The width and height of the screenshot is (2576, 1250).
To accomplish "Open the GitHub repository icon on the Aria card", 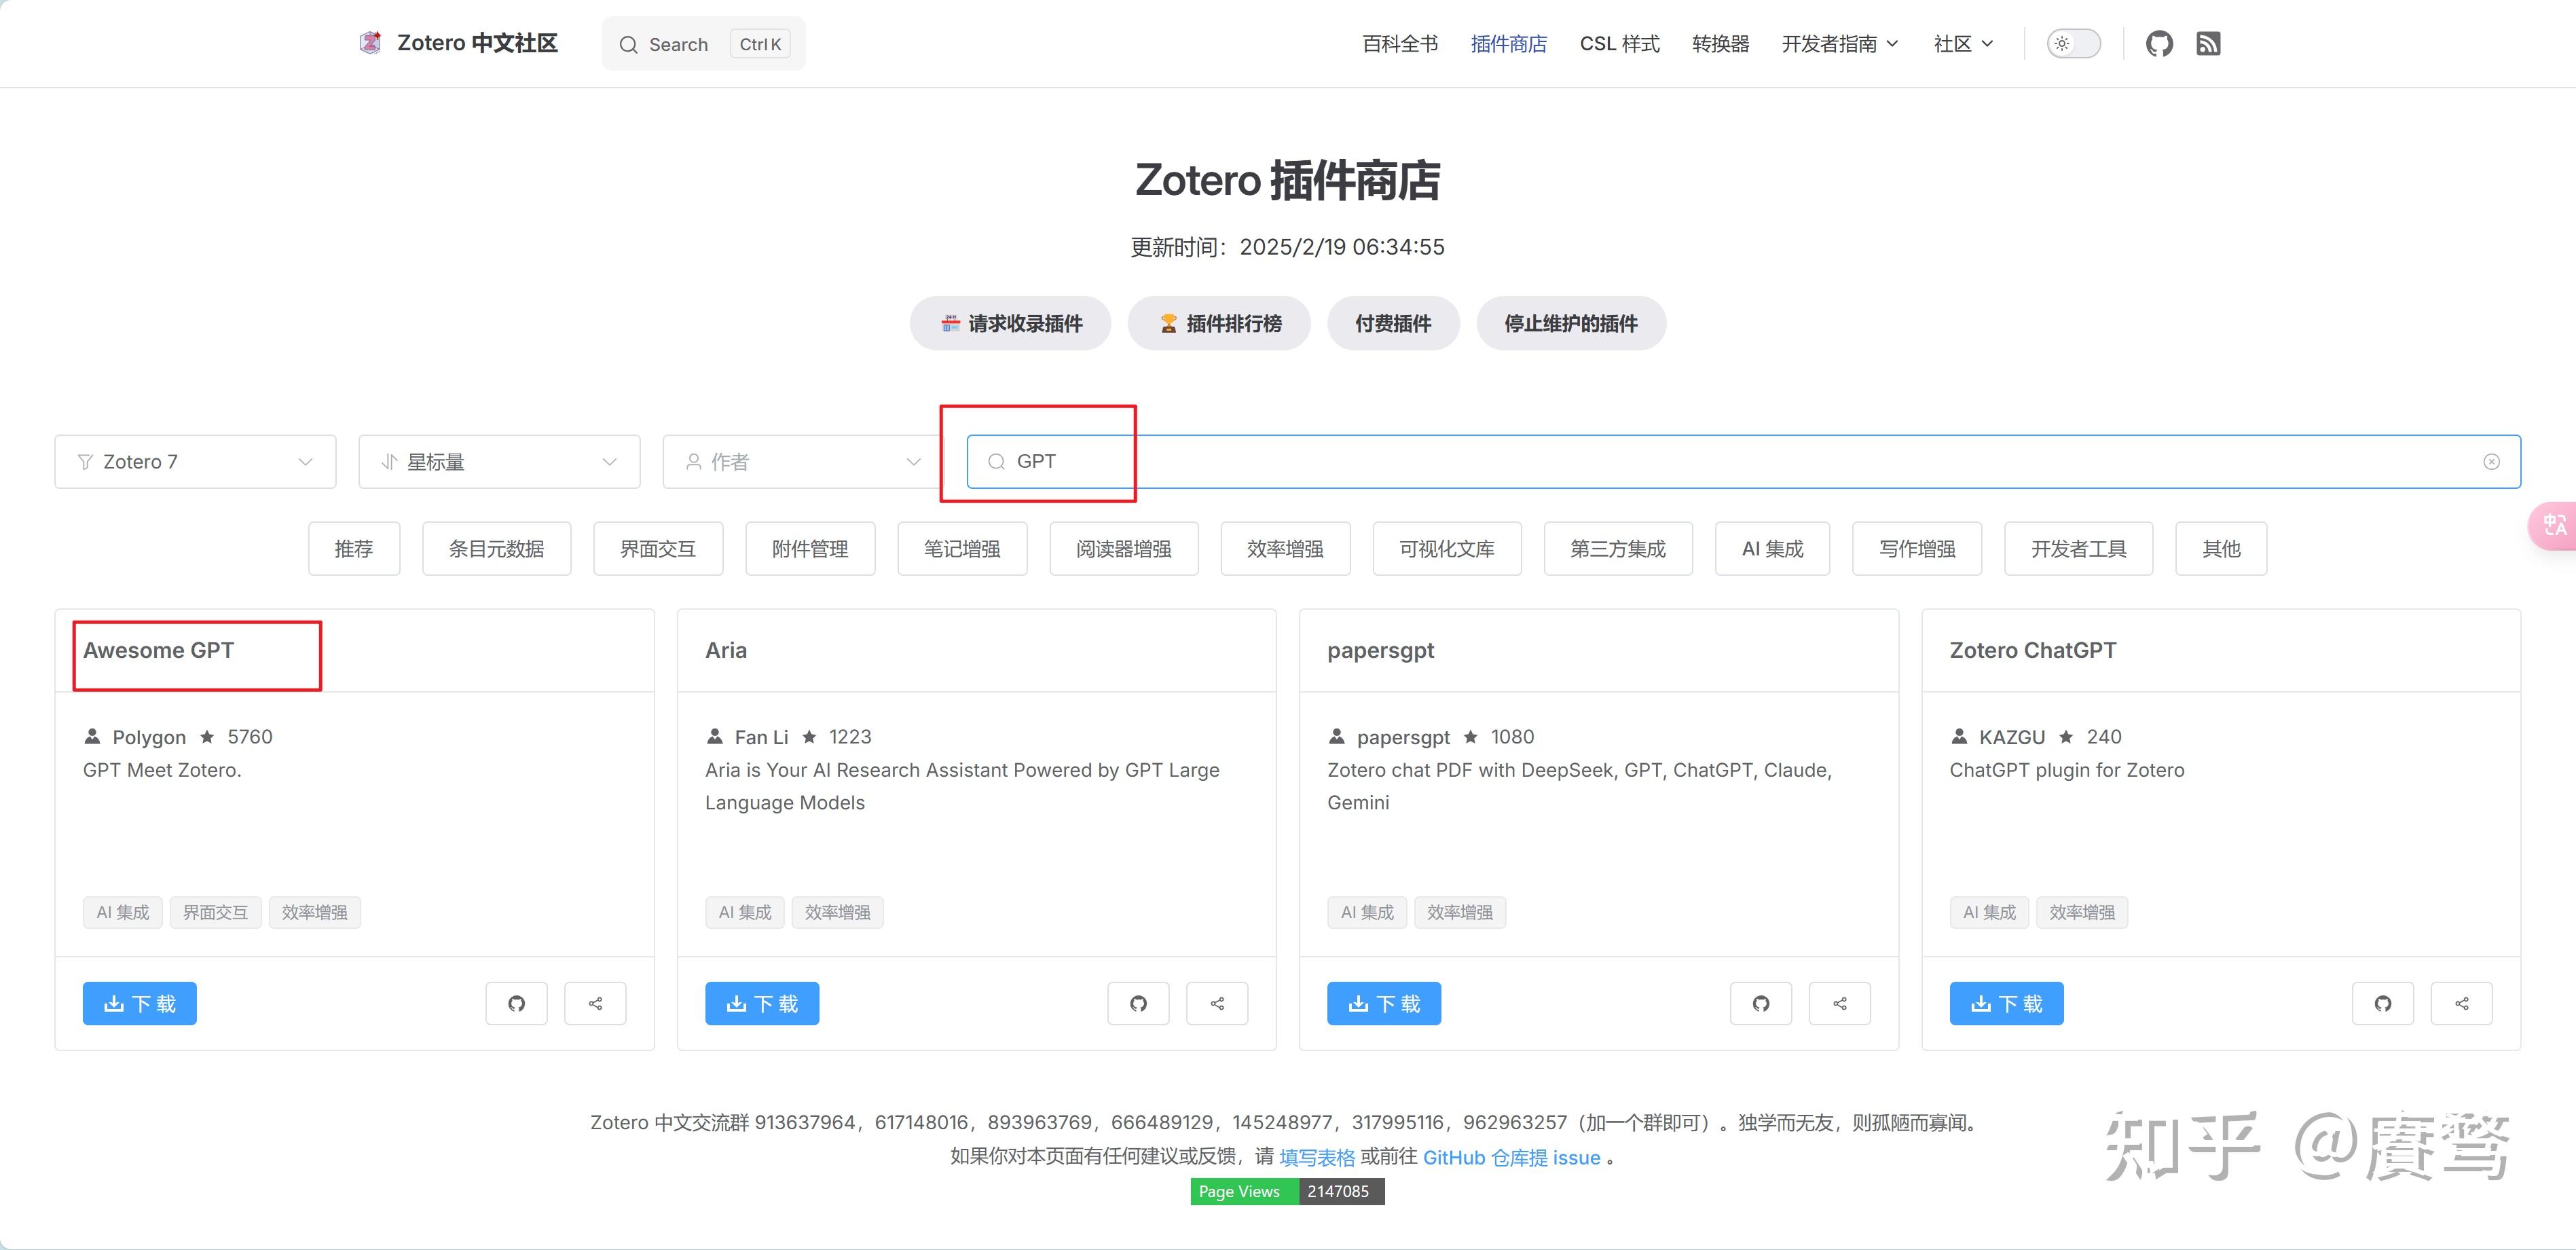I will click(1138, 1003).
